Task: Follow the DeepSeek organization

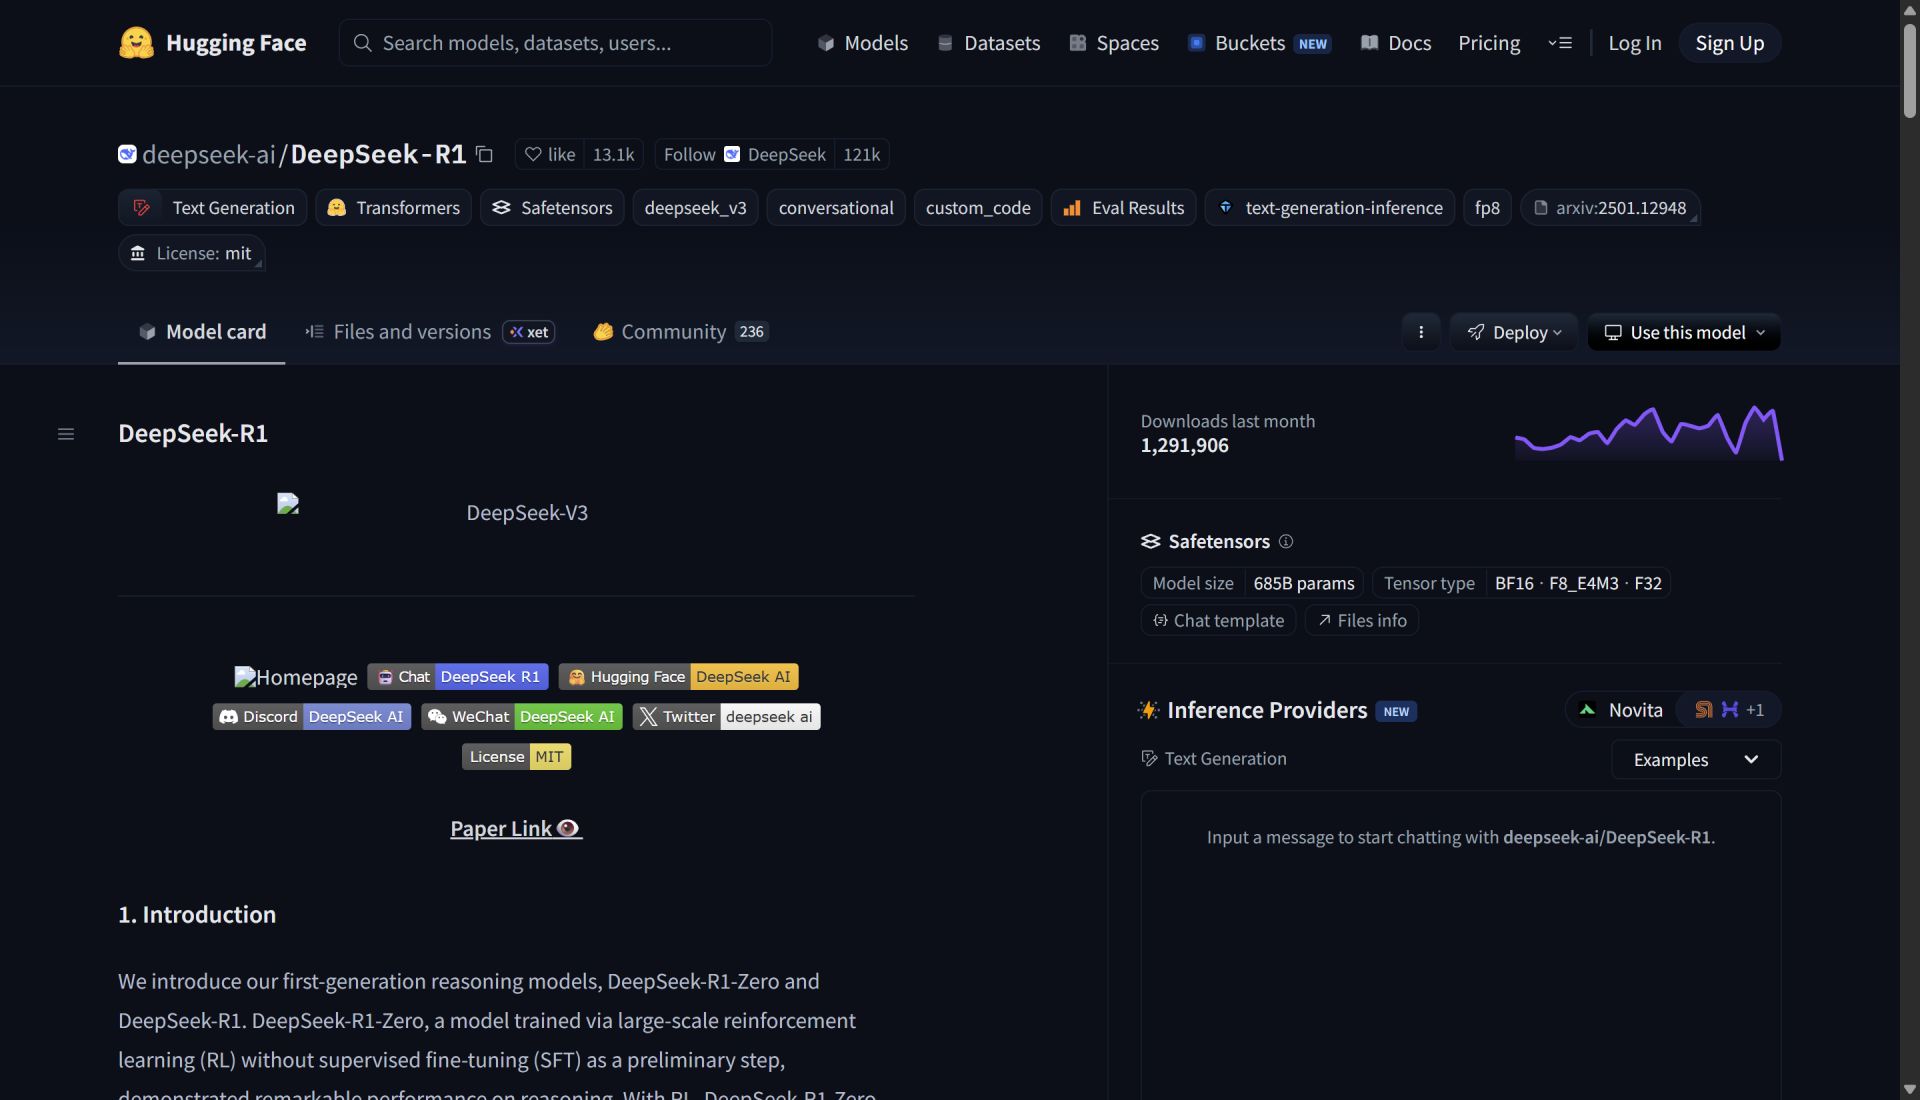Action: click(x=689, y=154)
